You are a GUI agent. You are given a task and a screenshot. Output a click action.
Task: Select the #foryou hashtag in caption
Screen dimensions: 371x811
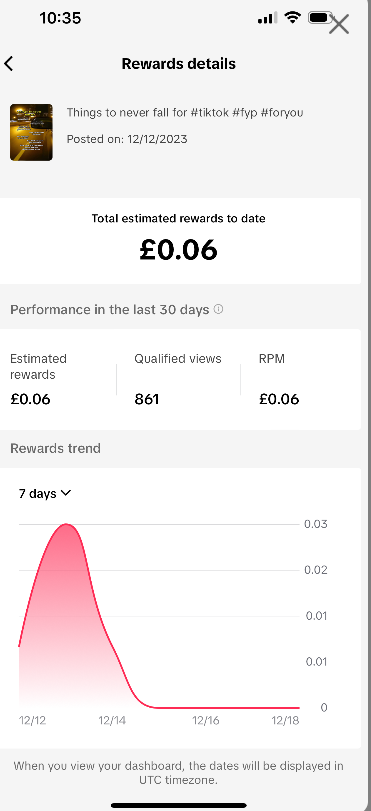pos(282,112)
